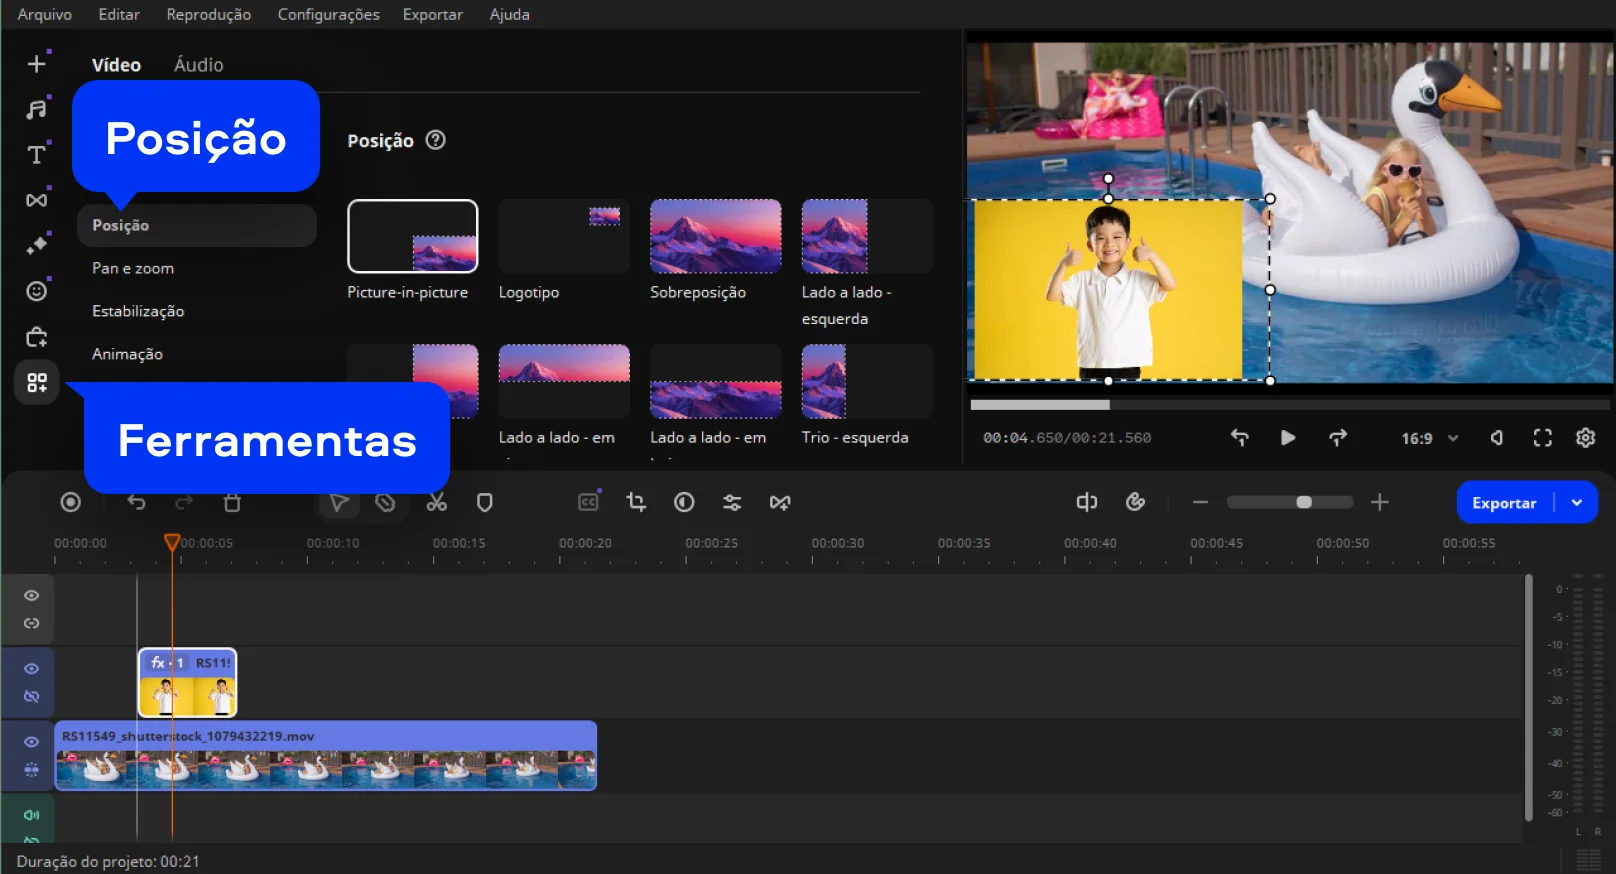Click the Exportar button
1616x874 pixels.
(x=1503, y=503)
